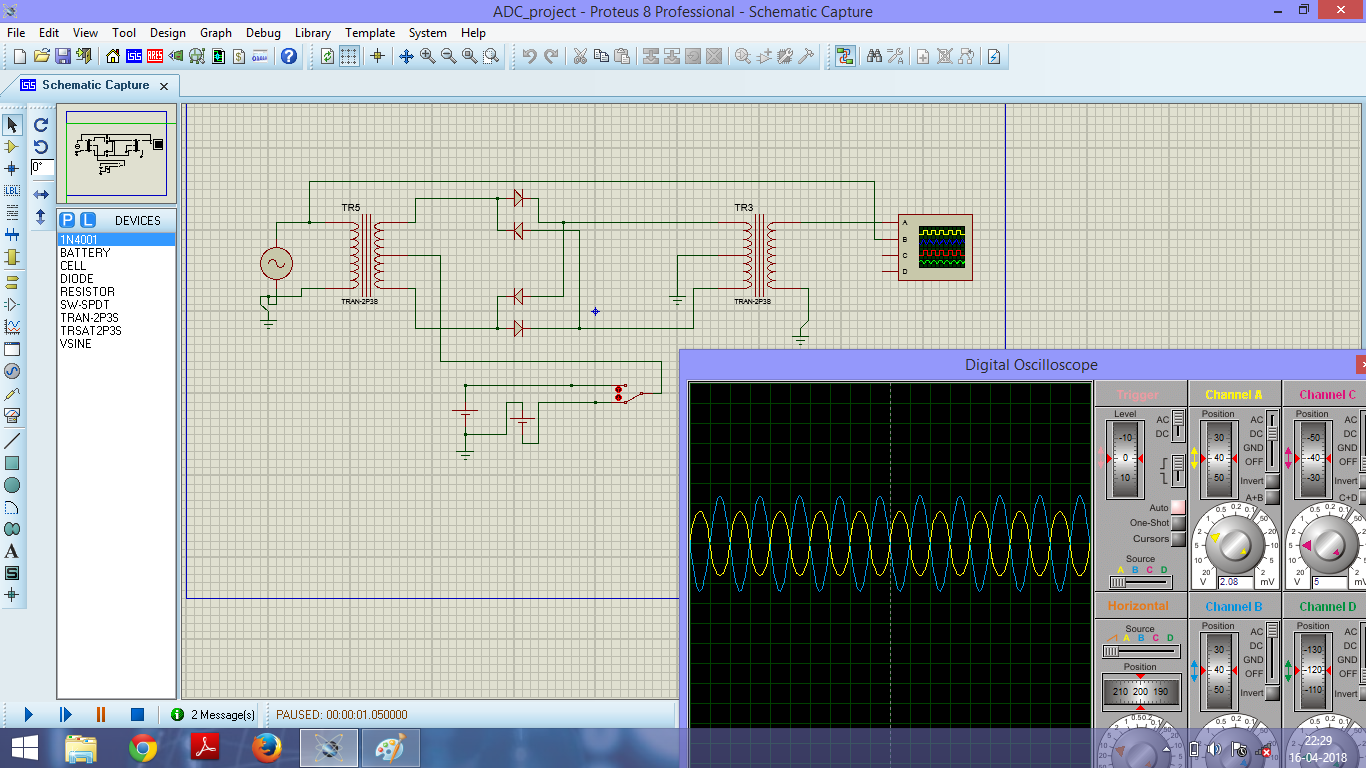Click the Cut scissors toolbar icon

[x=579, y=56]
